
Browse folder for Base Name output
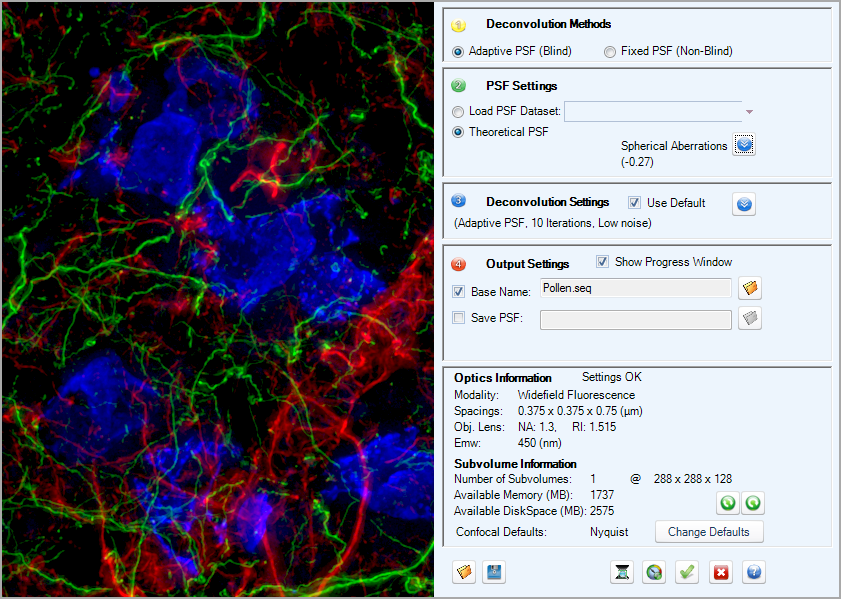[x=750, y=289]
